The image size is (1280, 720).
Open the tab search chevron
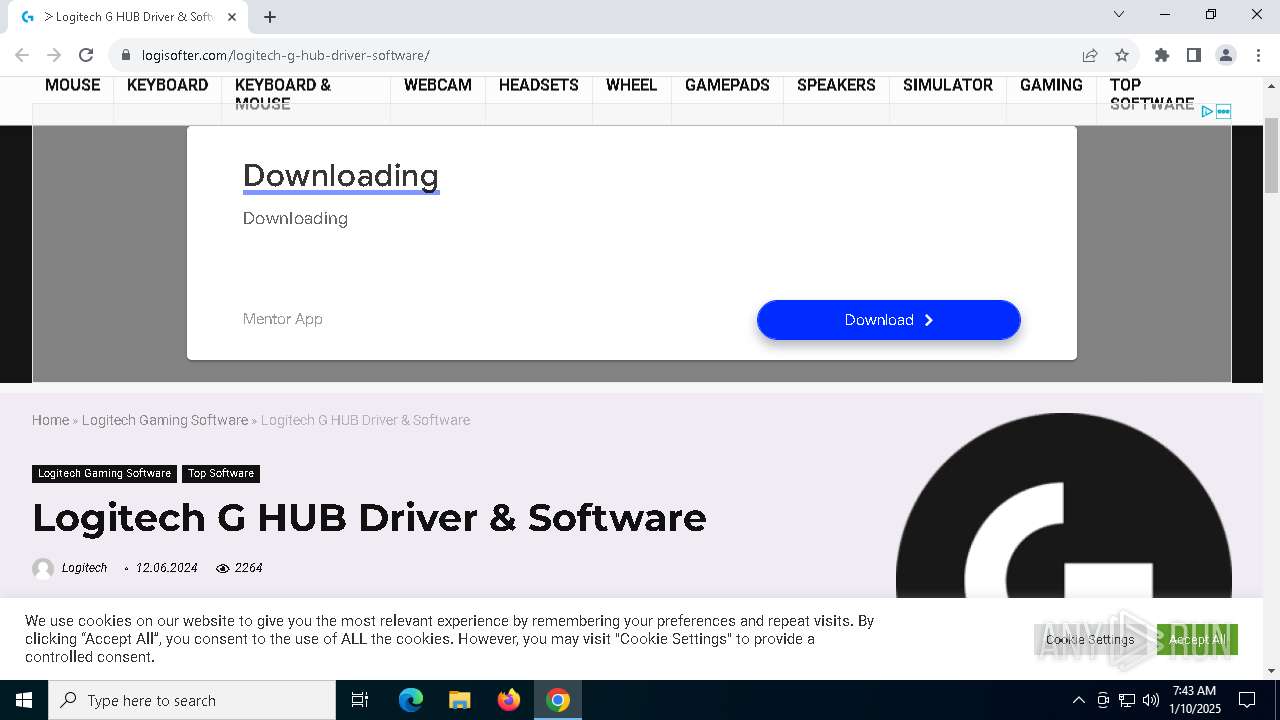click(1119, 14)
